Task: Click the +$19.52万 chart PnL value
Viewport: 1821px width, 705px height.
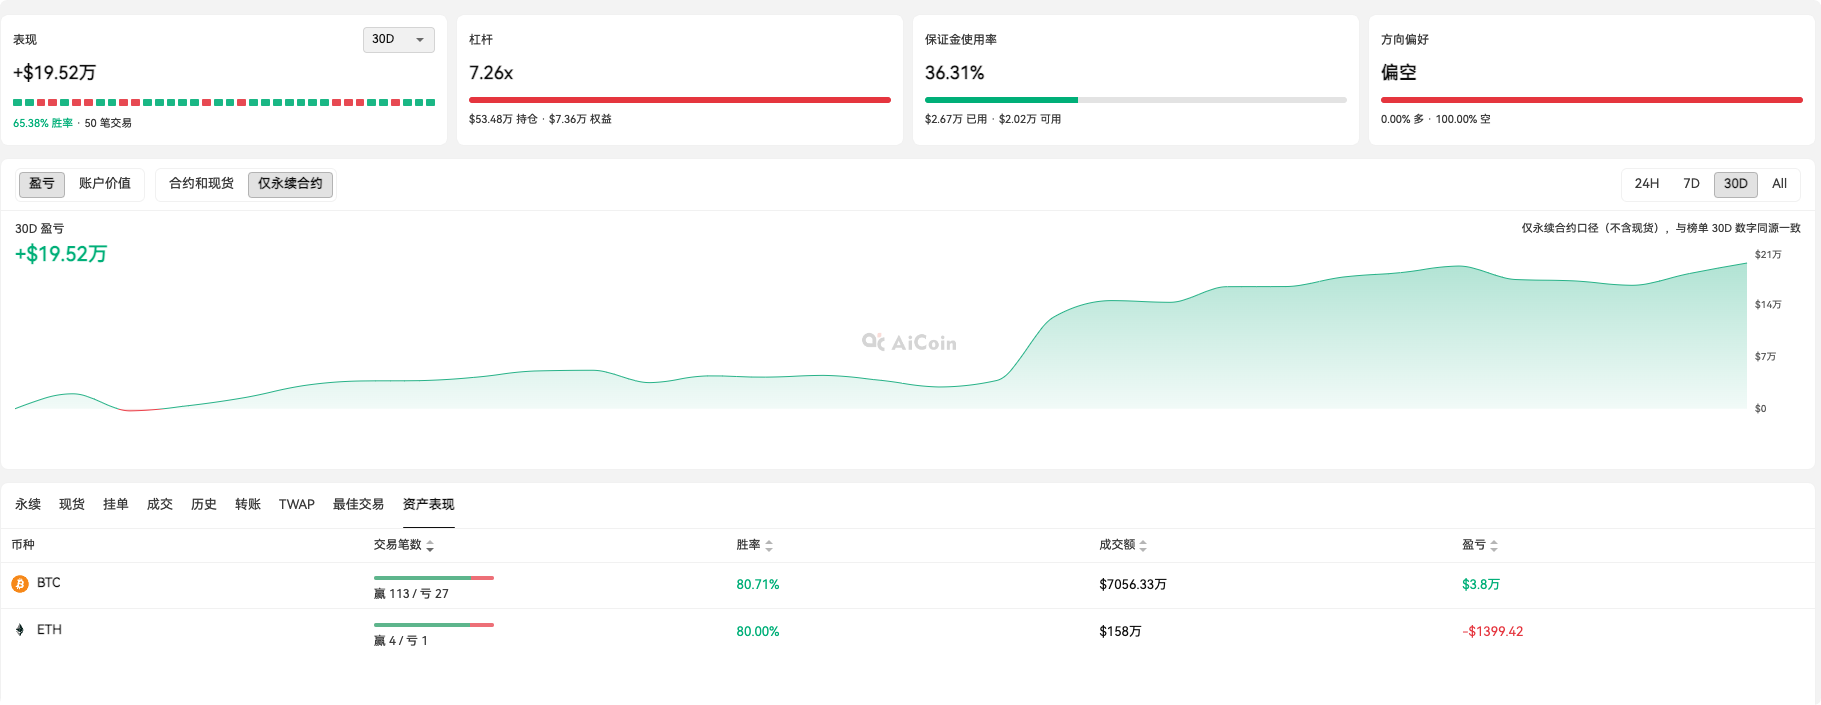Action: [x=61, y=254]
